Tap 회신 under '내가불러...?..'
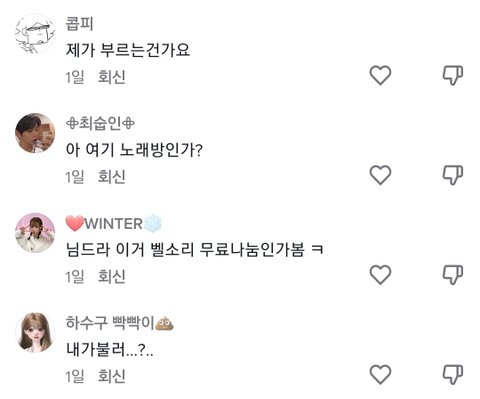This screenshot has width=480, height=399. point(112,376)
